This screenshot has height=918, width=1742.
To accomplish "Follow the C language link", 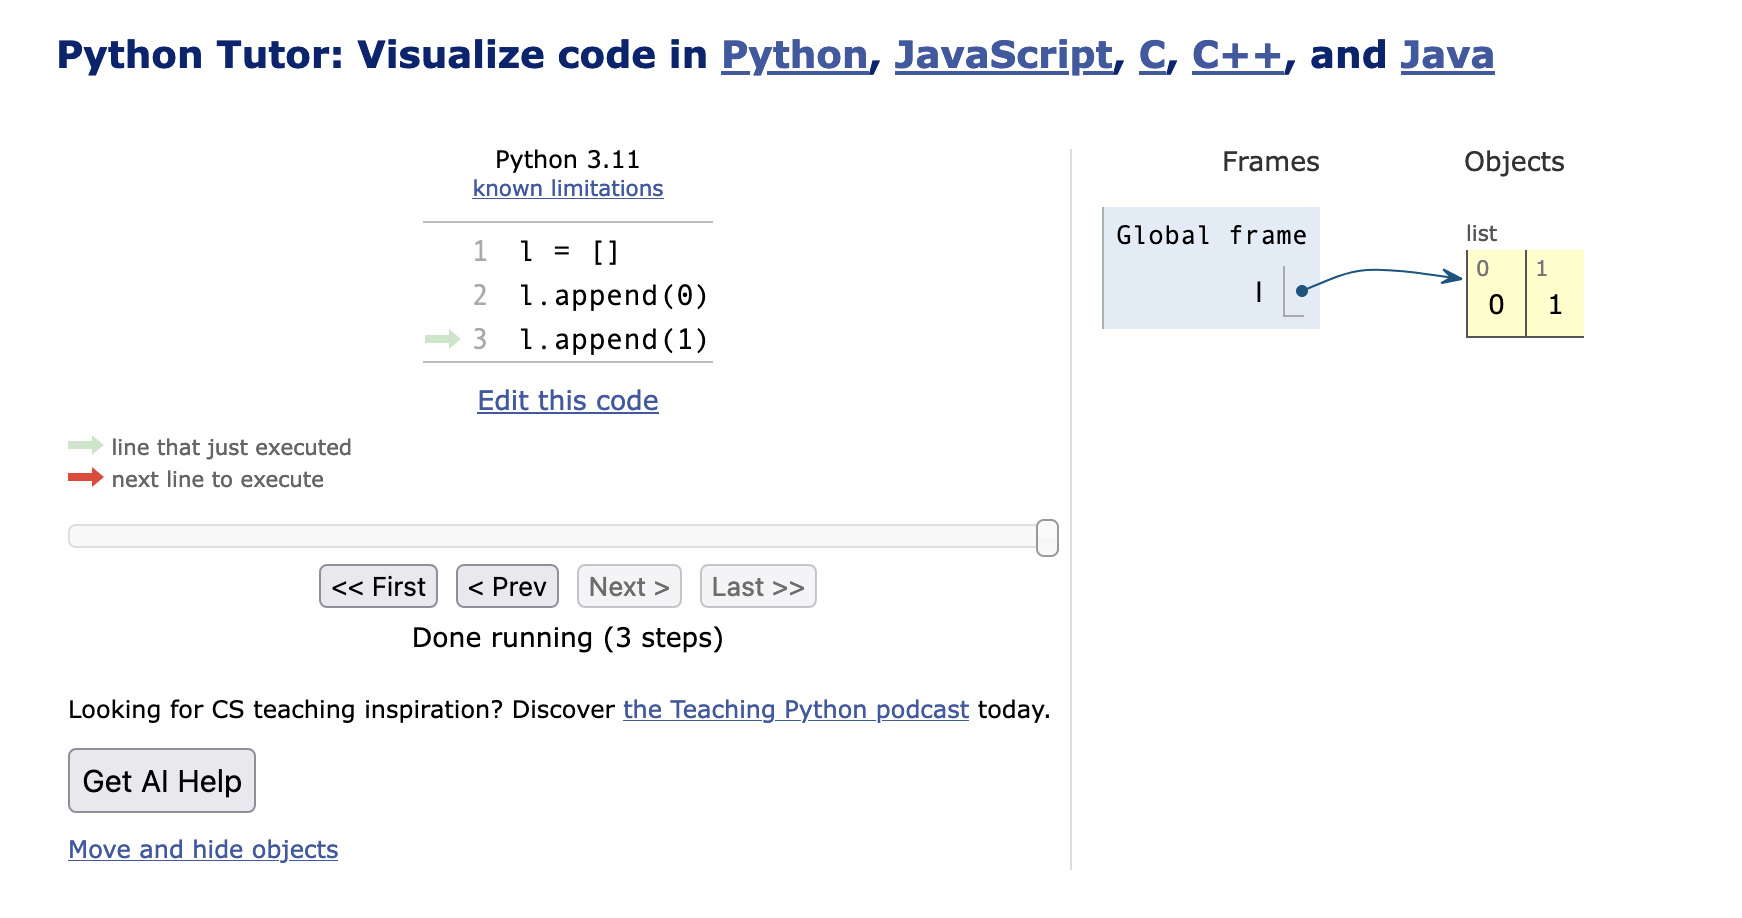I will tap(1152, 55).
